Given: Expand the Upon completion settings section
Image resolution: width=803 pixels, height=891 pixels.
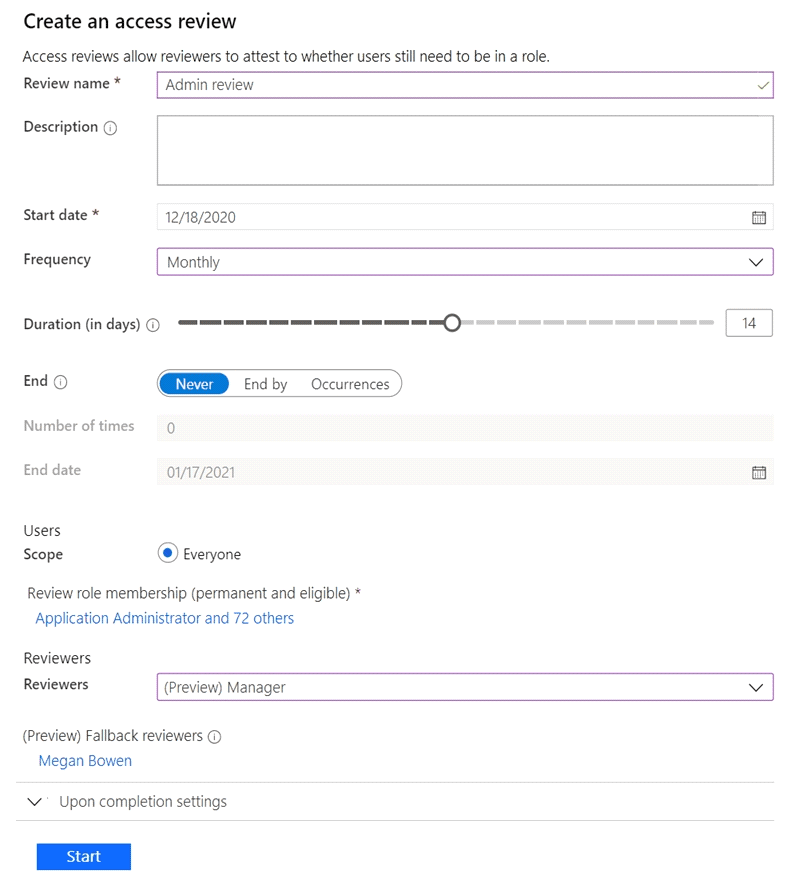Looking at the screenshot, I should click(x=143, y=802).
